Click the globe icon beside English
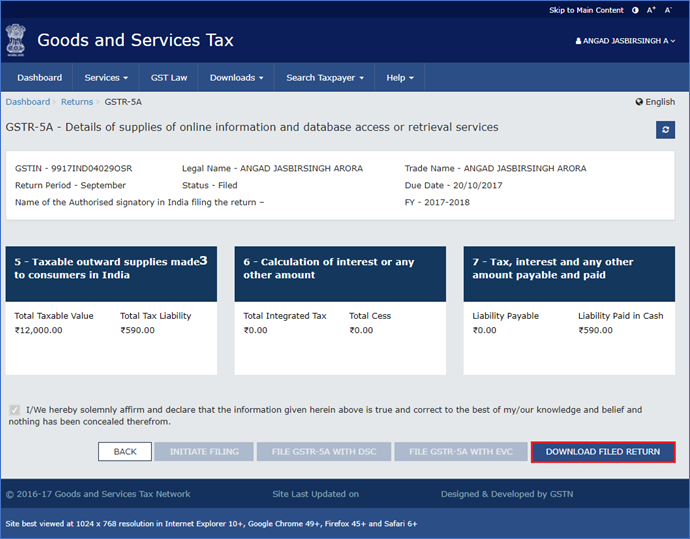Screen dimensions: 690x539 [639, 102]
